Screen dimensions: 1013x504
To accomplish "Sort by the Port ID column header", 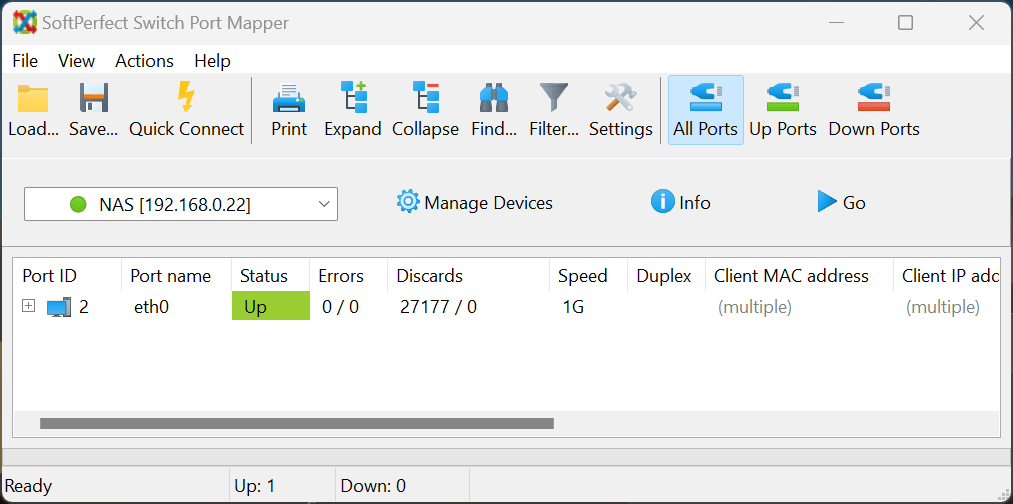I will click(67, 276).
